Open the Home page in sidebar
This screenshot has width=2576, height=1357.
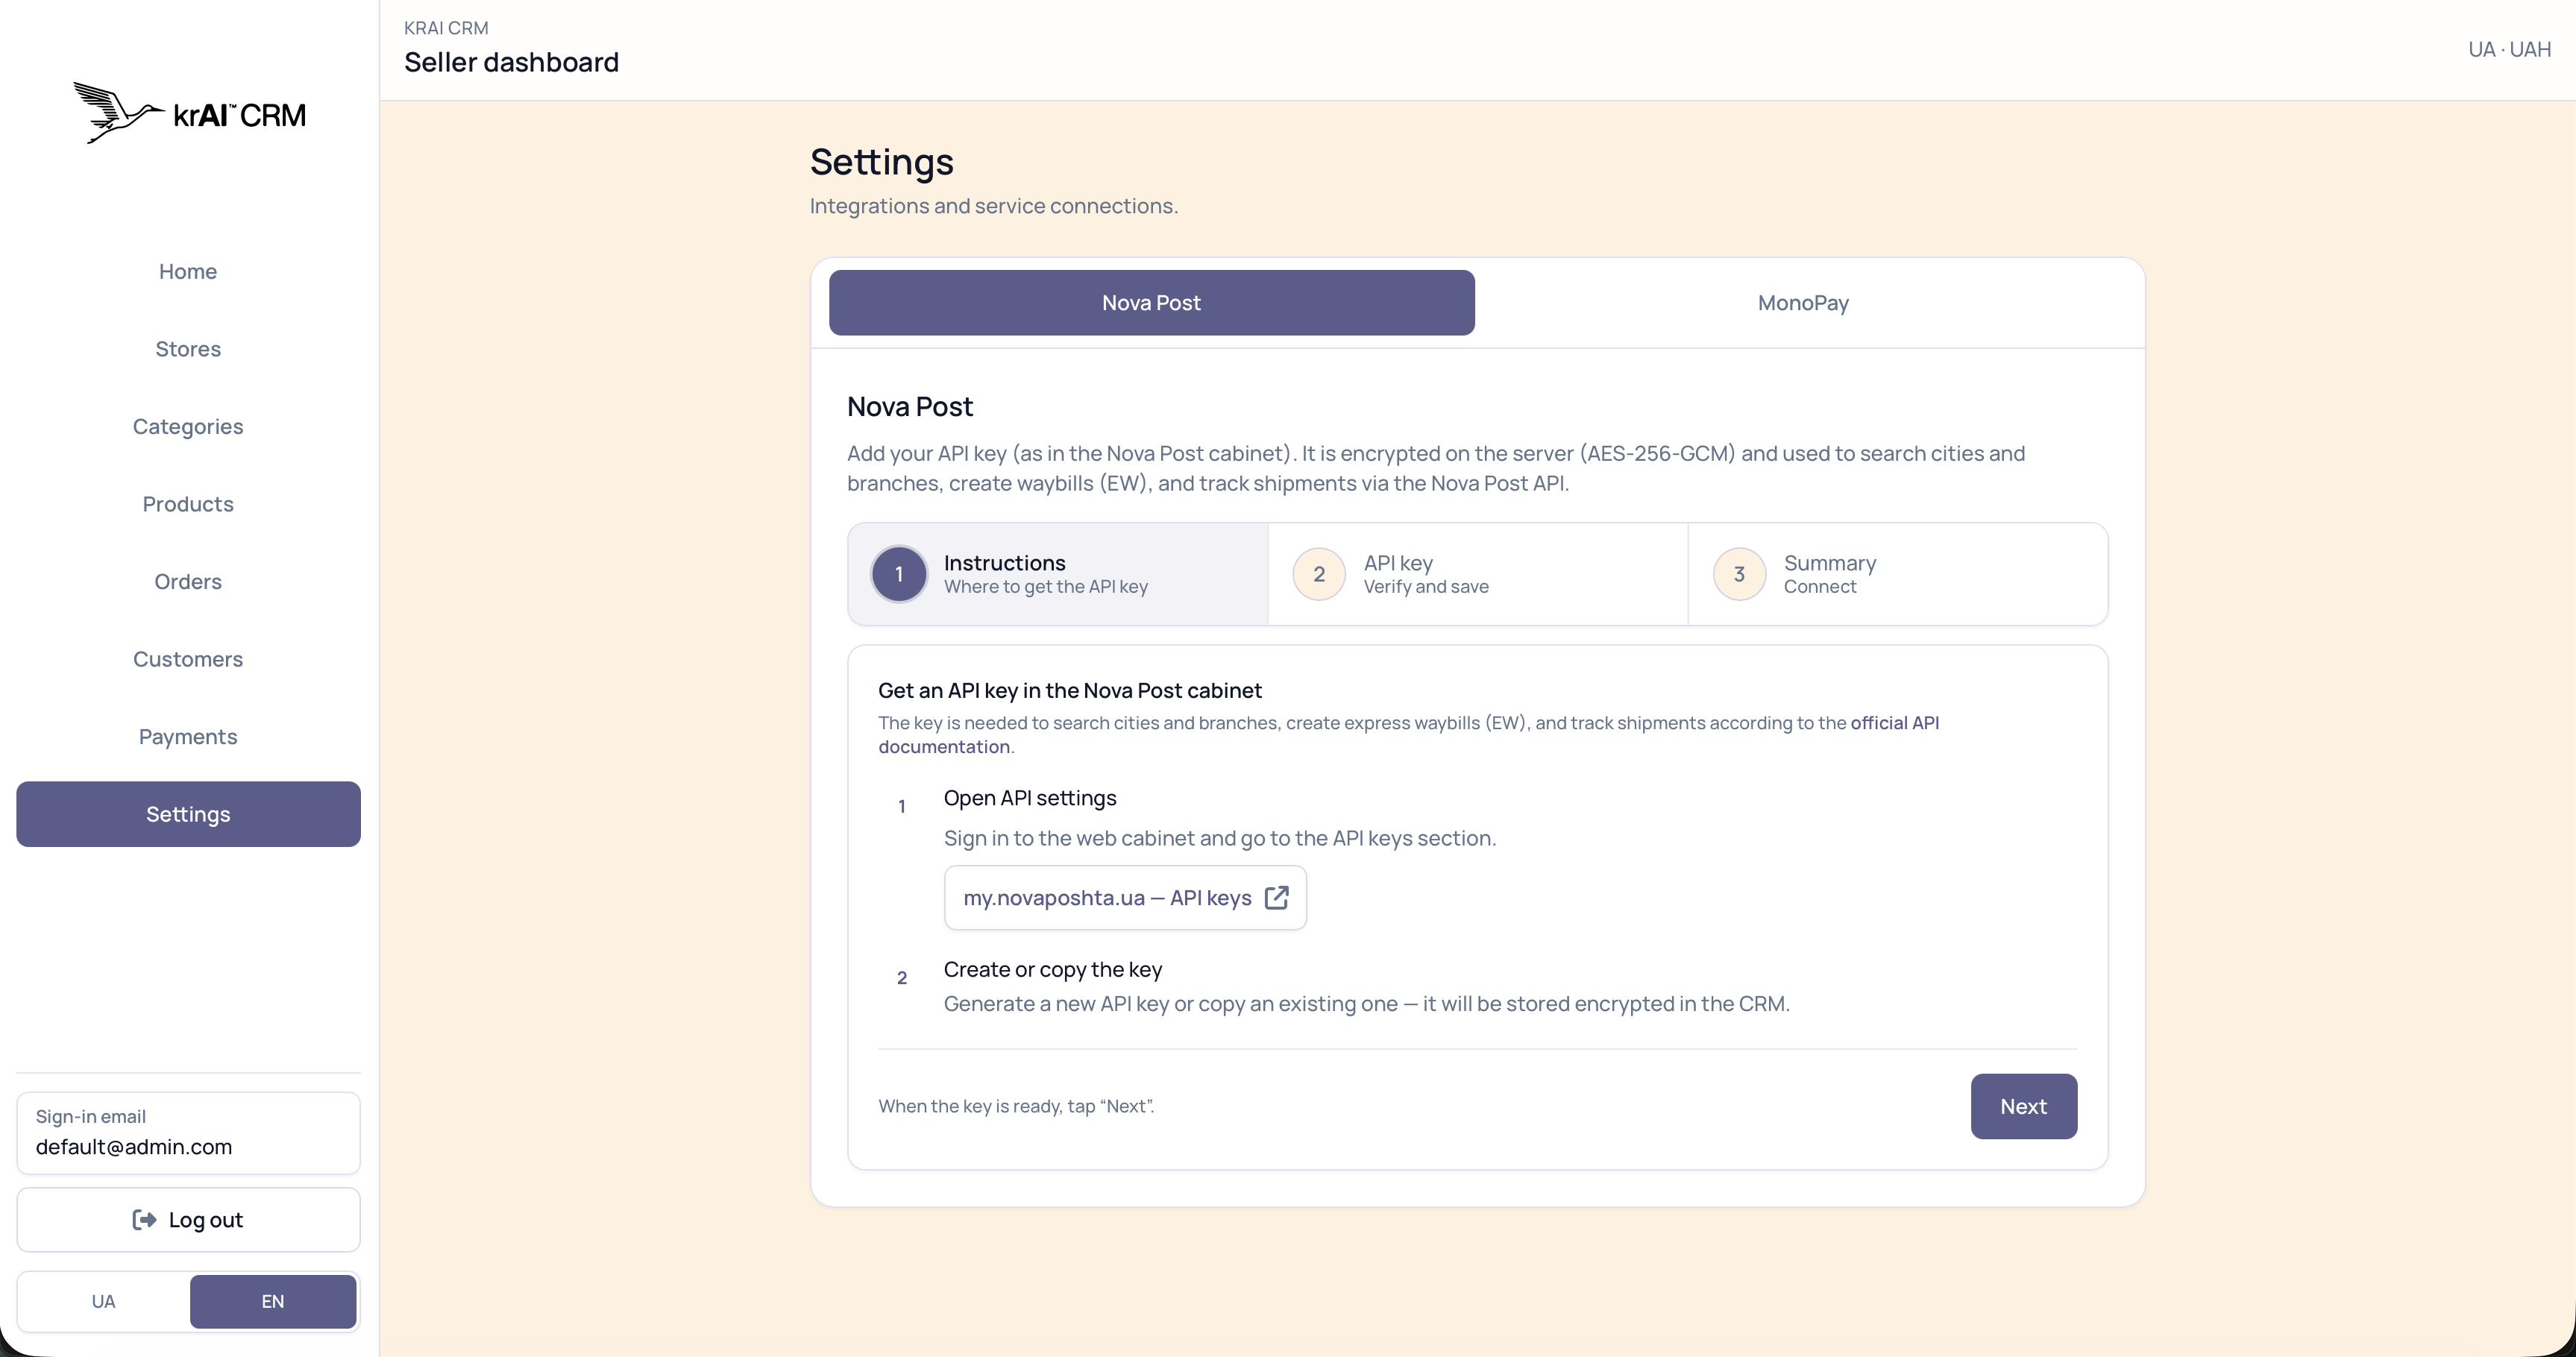click(x=188, y=271)
